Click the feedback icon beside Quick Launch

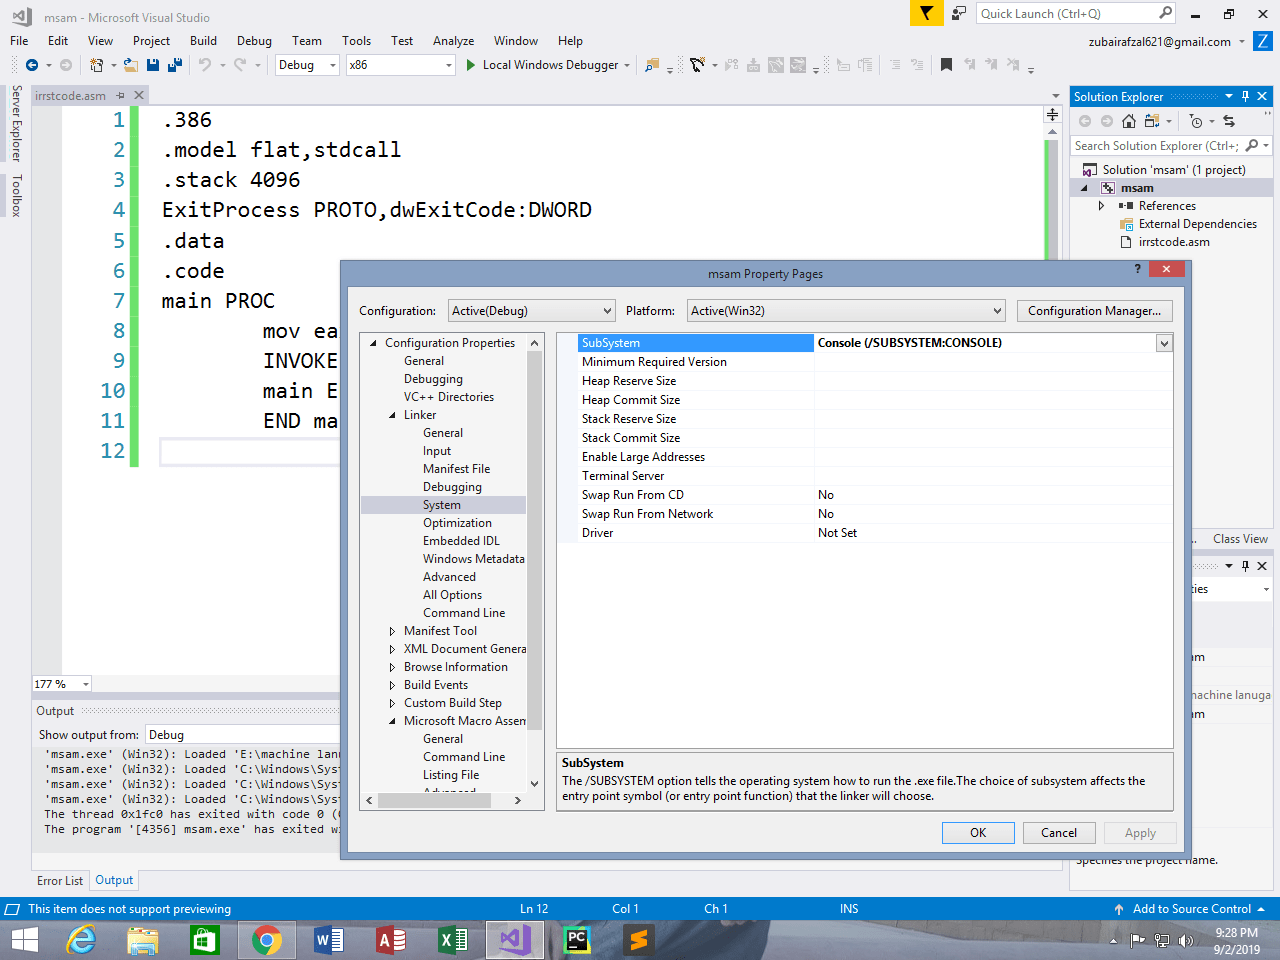pyautogui.click(x=959, y=13)
